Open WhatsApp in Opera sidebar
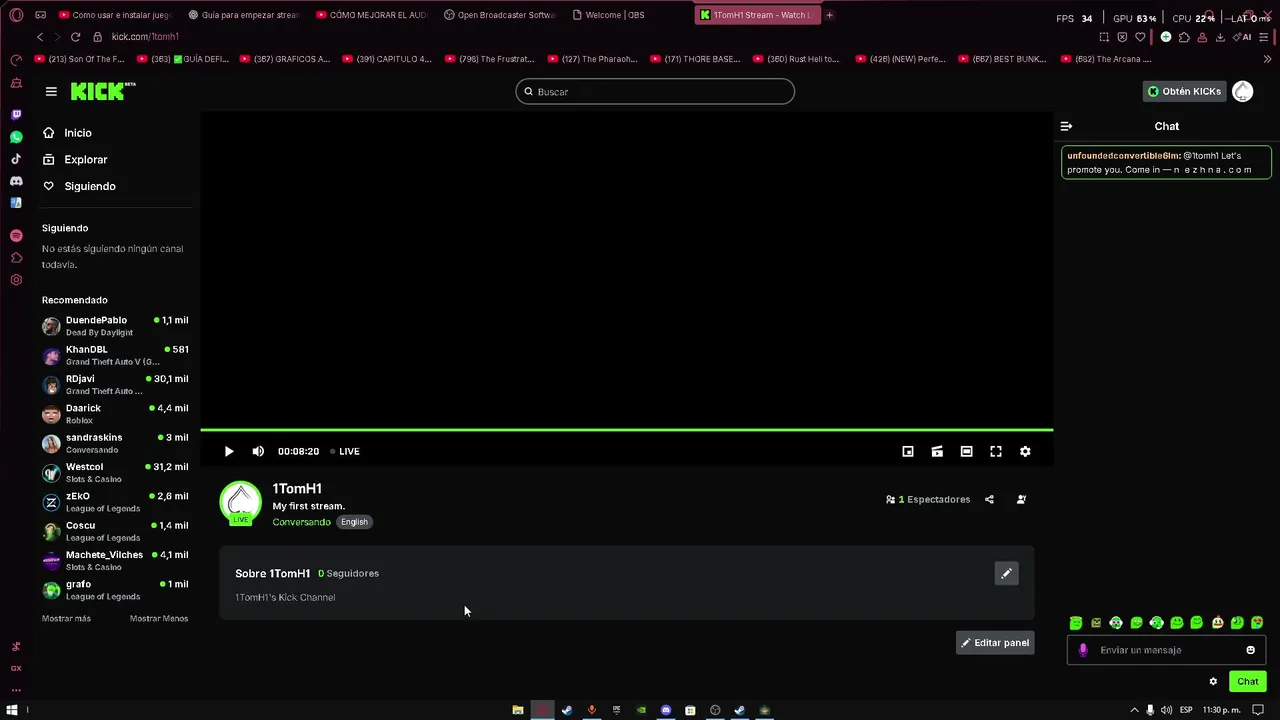 [16, 137]
